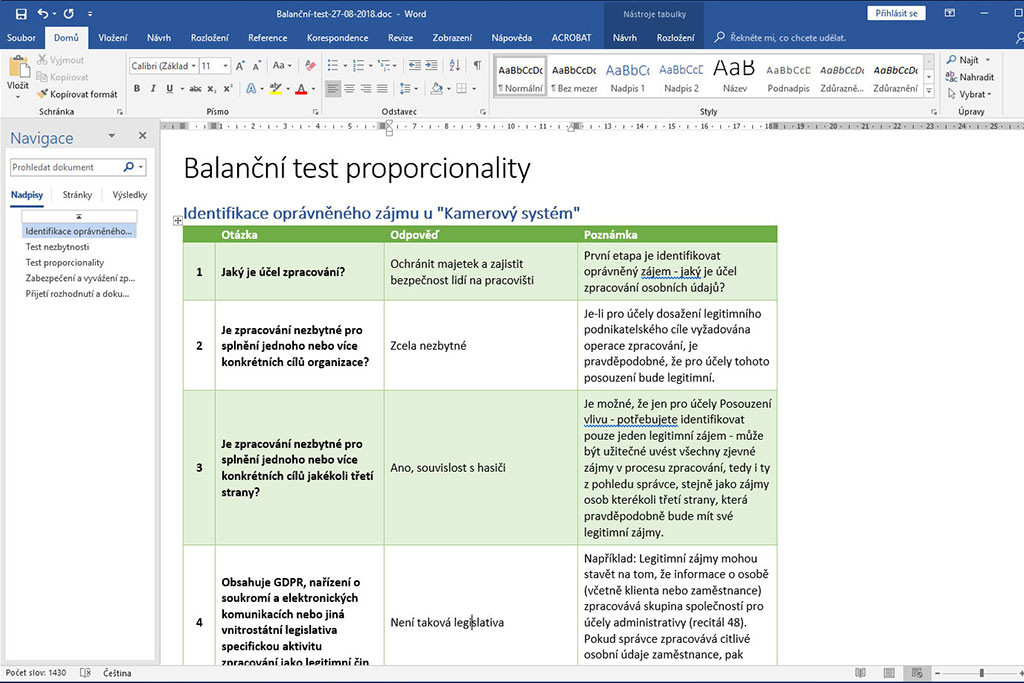Apply superscript formatting
Image resolution: width=1024 pixels, height=683 pixels.
pos(228,89)
